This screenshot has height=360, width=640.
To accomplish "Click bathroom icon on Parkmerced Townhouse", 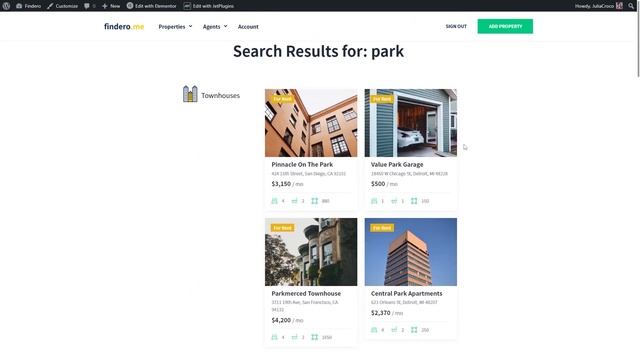I will [x=295, y=337].
